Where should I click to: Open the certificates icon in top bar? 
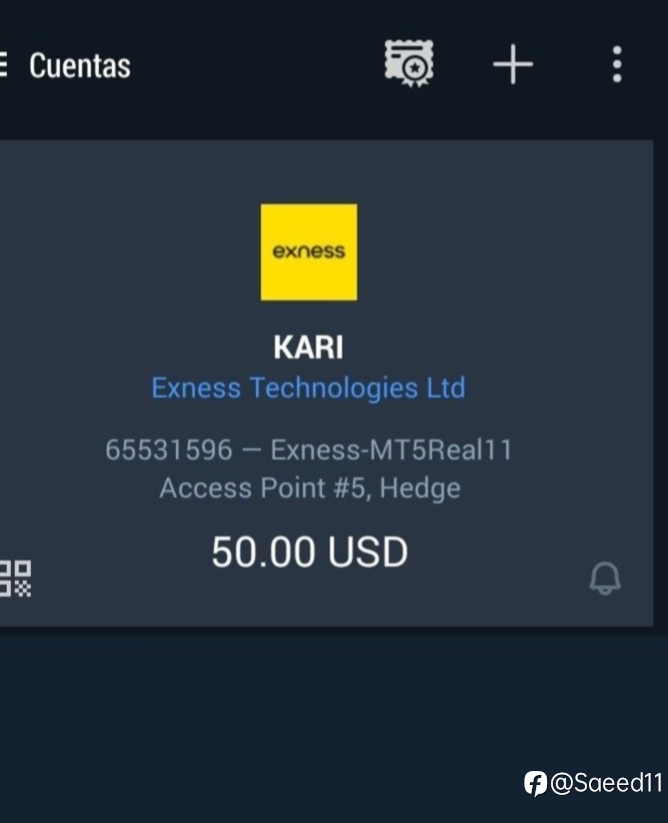(x=409, y=64)
